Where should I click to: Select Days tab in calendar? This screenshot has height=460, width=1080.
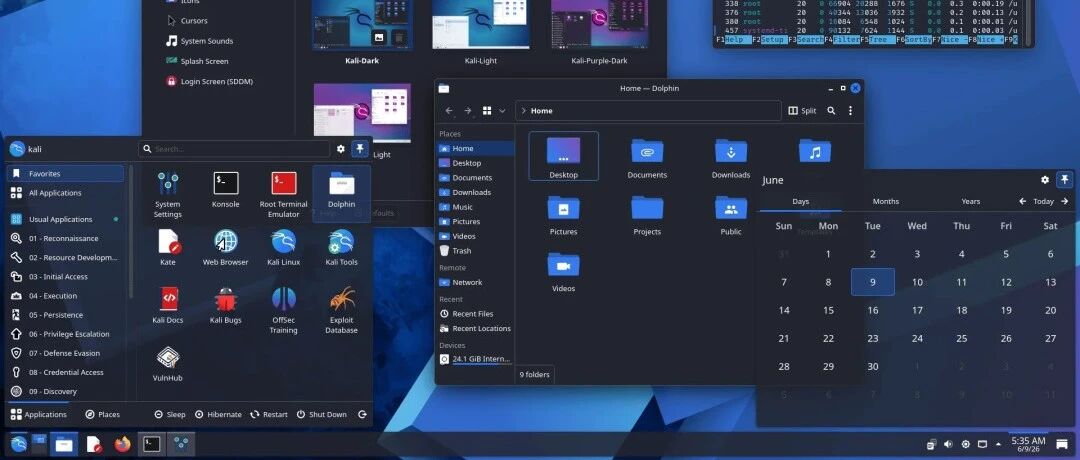click(x=800, y=201)
